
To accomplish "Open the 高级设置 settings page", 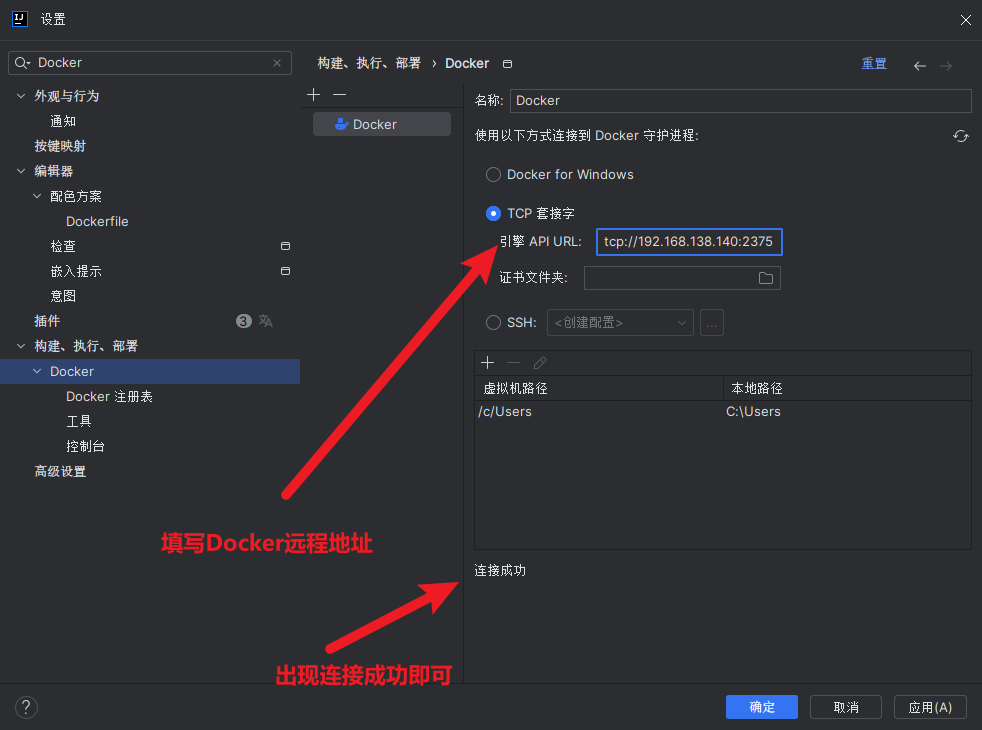I will pyautogui.click(x=60, y=471).
